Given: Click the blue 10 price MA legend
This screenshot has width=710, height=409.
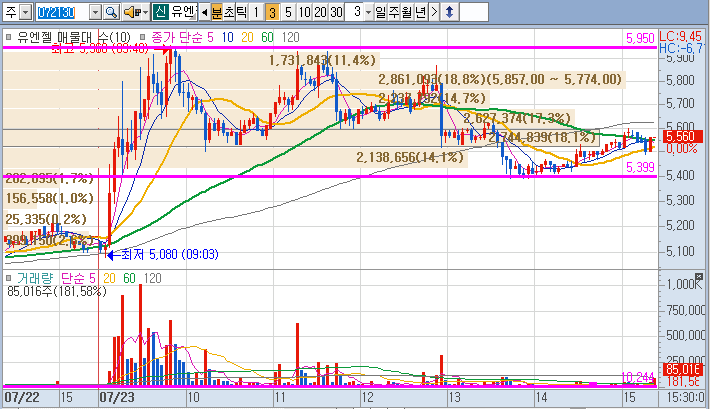Looking at the screenshot, I should (x=227, y=37).
